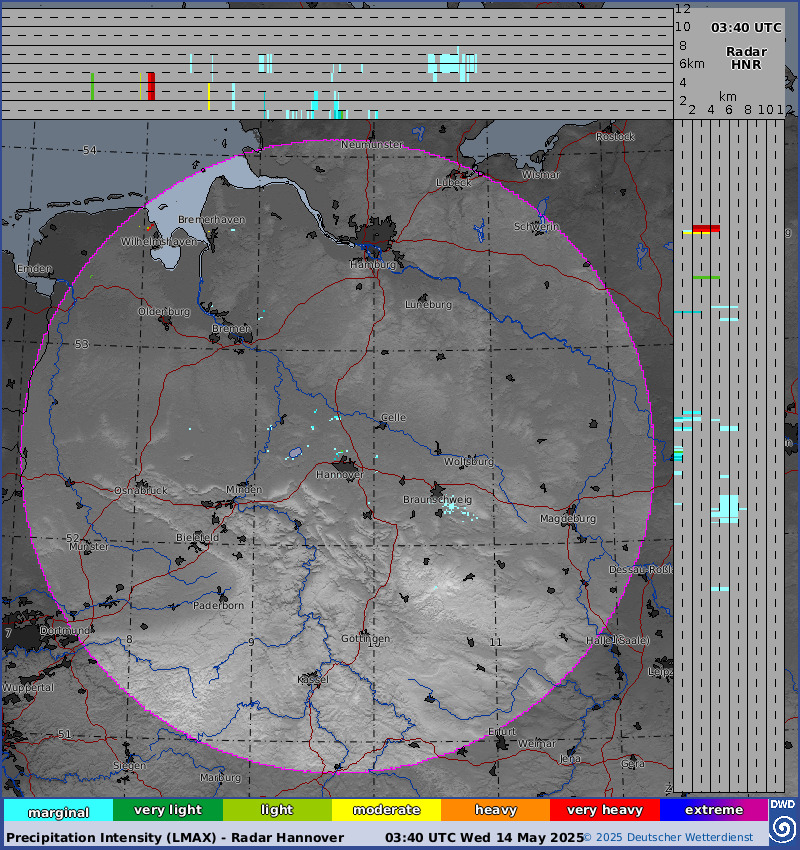Click the Dortmund city label
The image size is (800, 850).
tap(64, 631)
